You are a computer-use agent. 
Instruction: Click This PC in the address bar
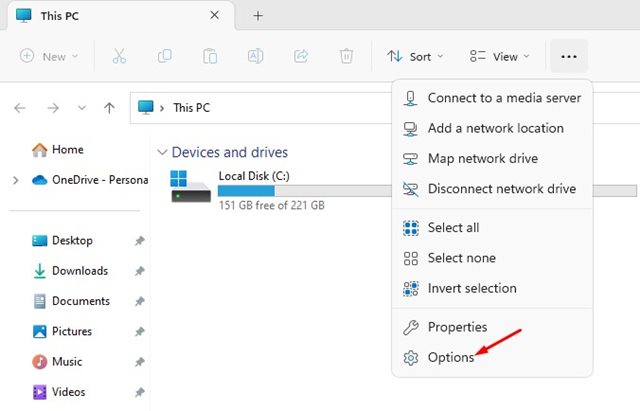[191, 108]
